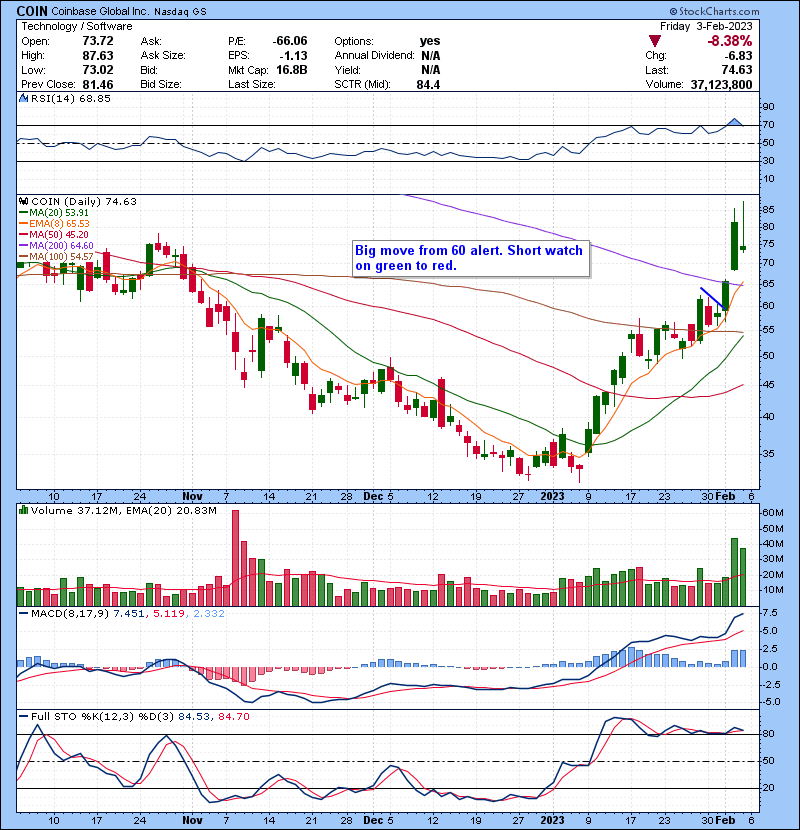Click the 2023 label on price chart axis
Screen dimensions: 800x830
(x=552, y=497)
